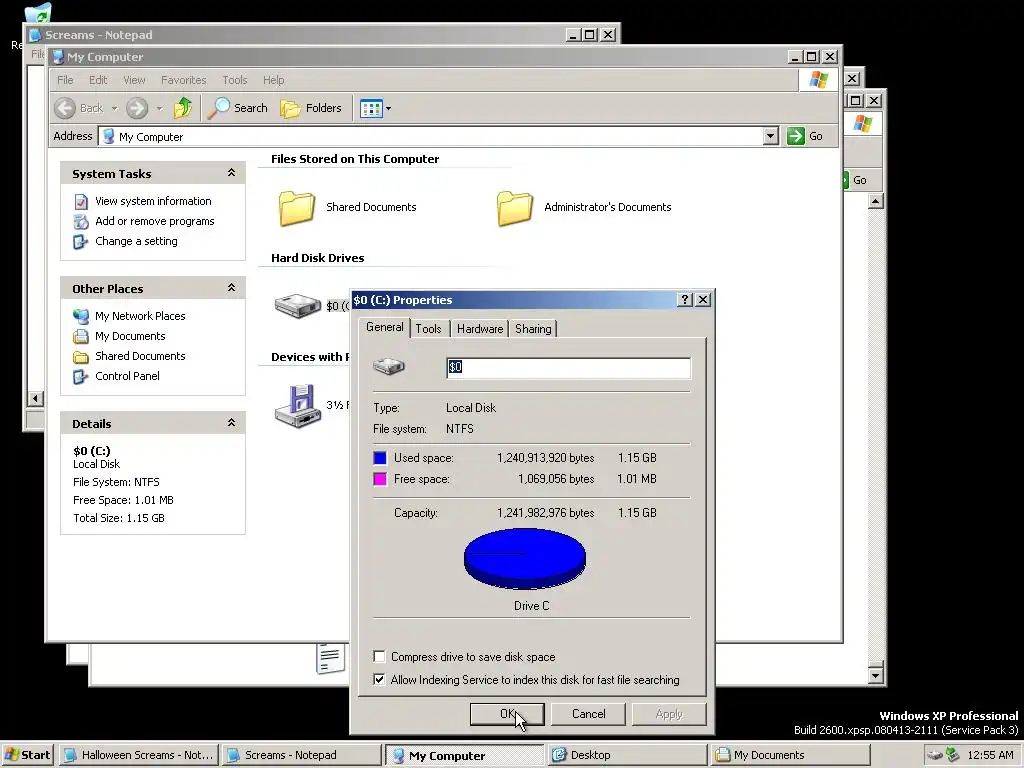The image size is (1024, 768).
Task: Uncheck Allow Indexing Service checkbox
Action: (x=379, y=679)
